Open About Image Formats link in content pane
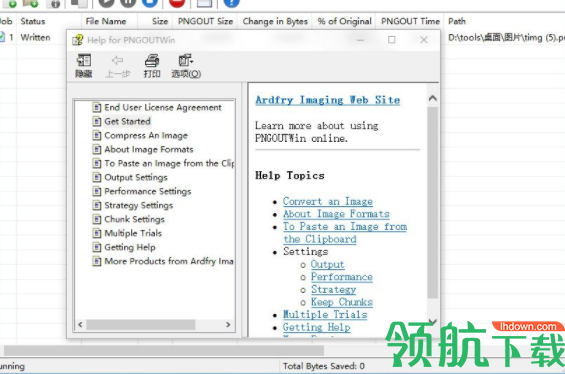This screenshot has width=565, height=374. click(x=336, y=214)
